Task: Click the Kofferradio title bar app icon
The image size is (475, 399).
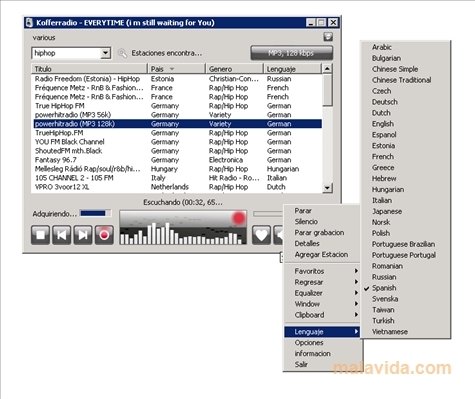Action: [x=29, y=23]
